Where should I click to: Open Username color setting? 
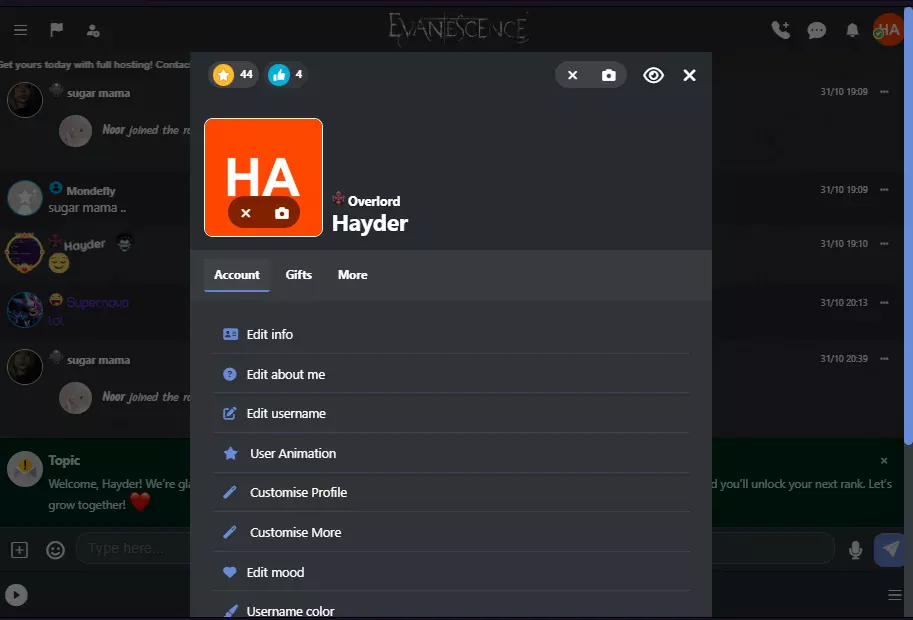(x=290, y=610)
